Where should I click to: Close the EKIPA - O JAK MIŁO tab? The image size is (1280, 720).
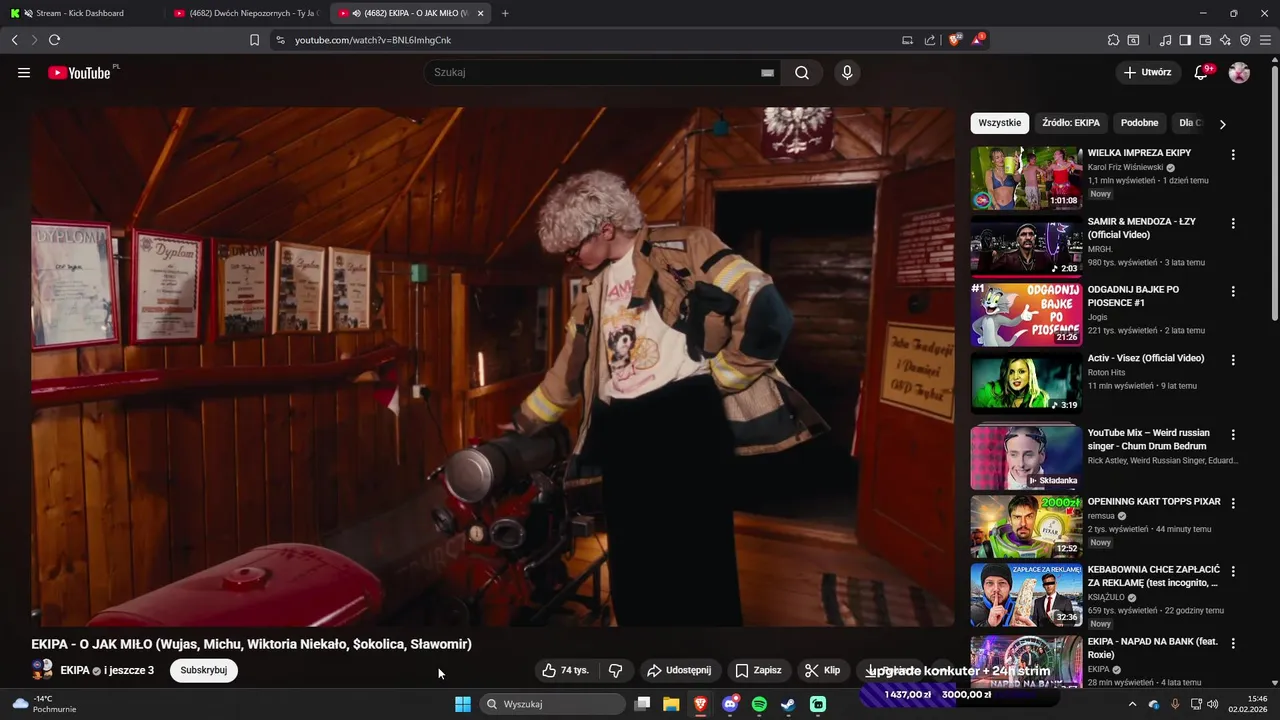coord(481,13)
